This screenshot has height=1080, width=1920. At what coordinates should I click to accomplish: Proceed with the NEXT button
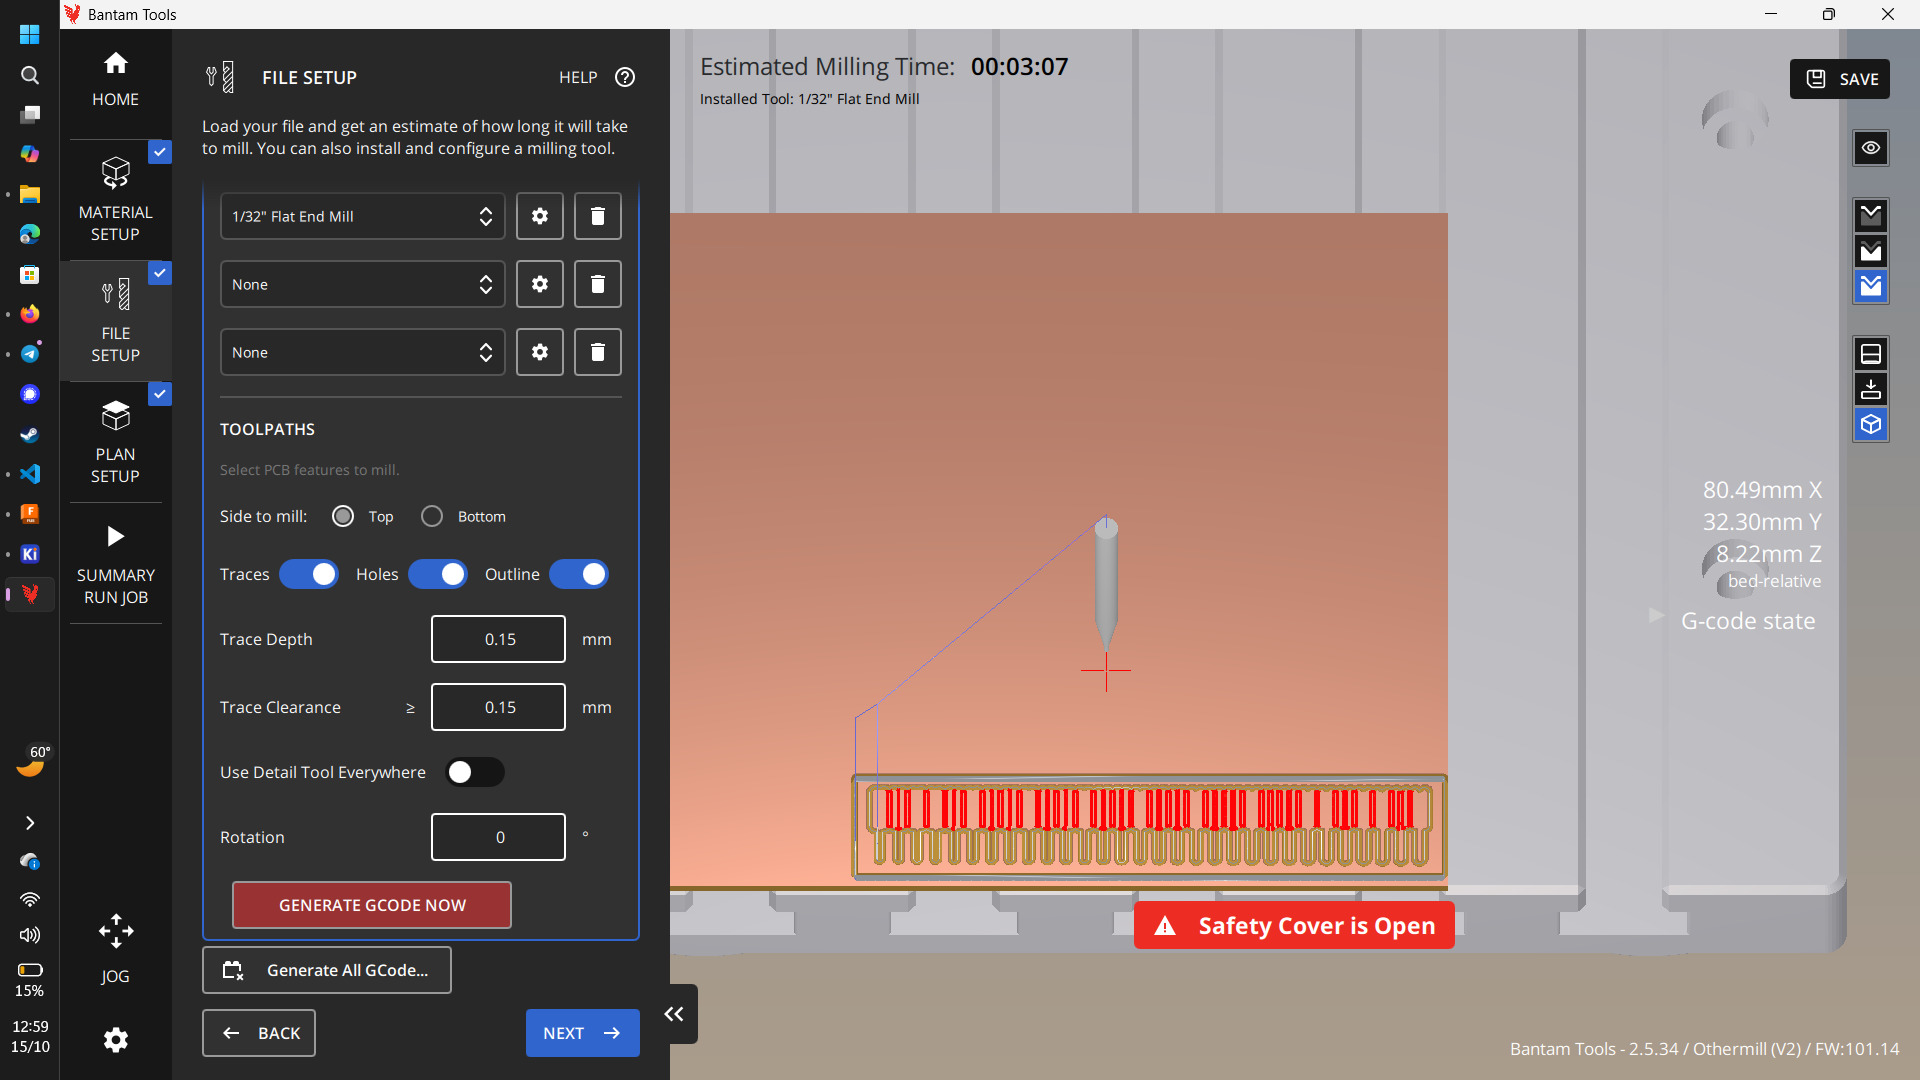pos(583,1033)
